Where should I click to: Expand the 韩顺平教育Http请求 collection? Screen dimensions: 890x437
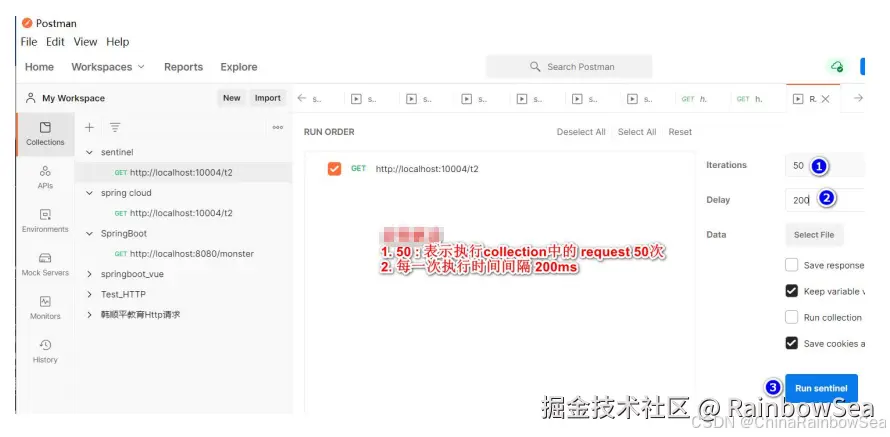89,314
